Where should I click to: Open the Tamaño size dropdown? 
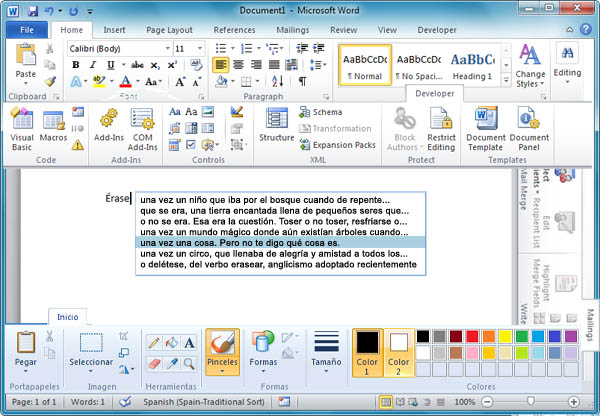tap(326, 371)
